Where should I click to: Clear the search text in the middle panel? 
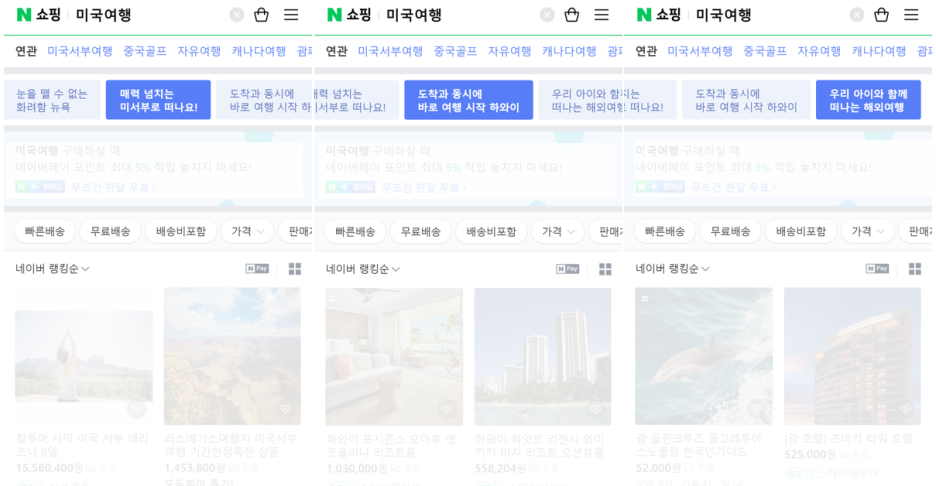coord(547,15)
